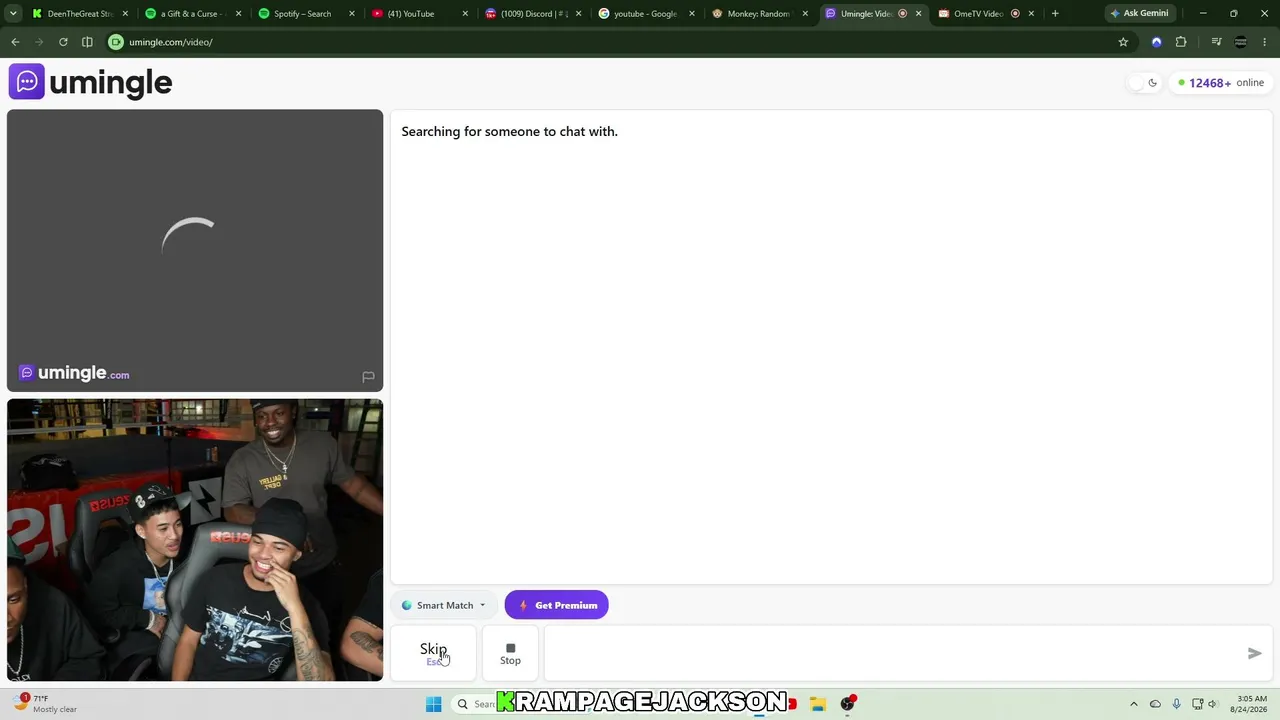
Task: View site information for umingle.com
Action: pos(116,42)
